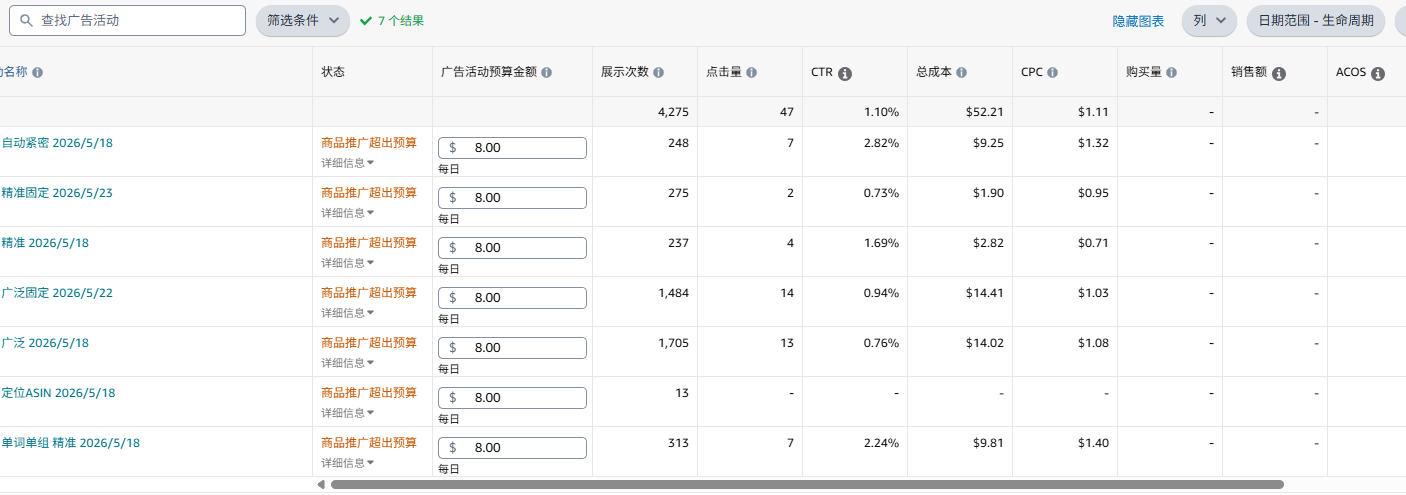Click the CPC column info icon
This screenshot has height=495, width=1406.
(1053, 73)
